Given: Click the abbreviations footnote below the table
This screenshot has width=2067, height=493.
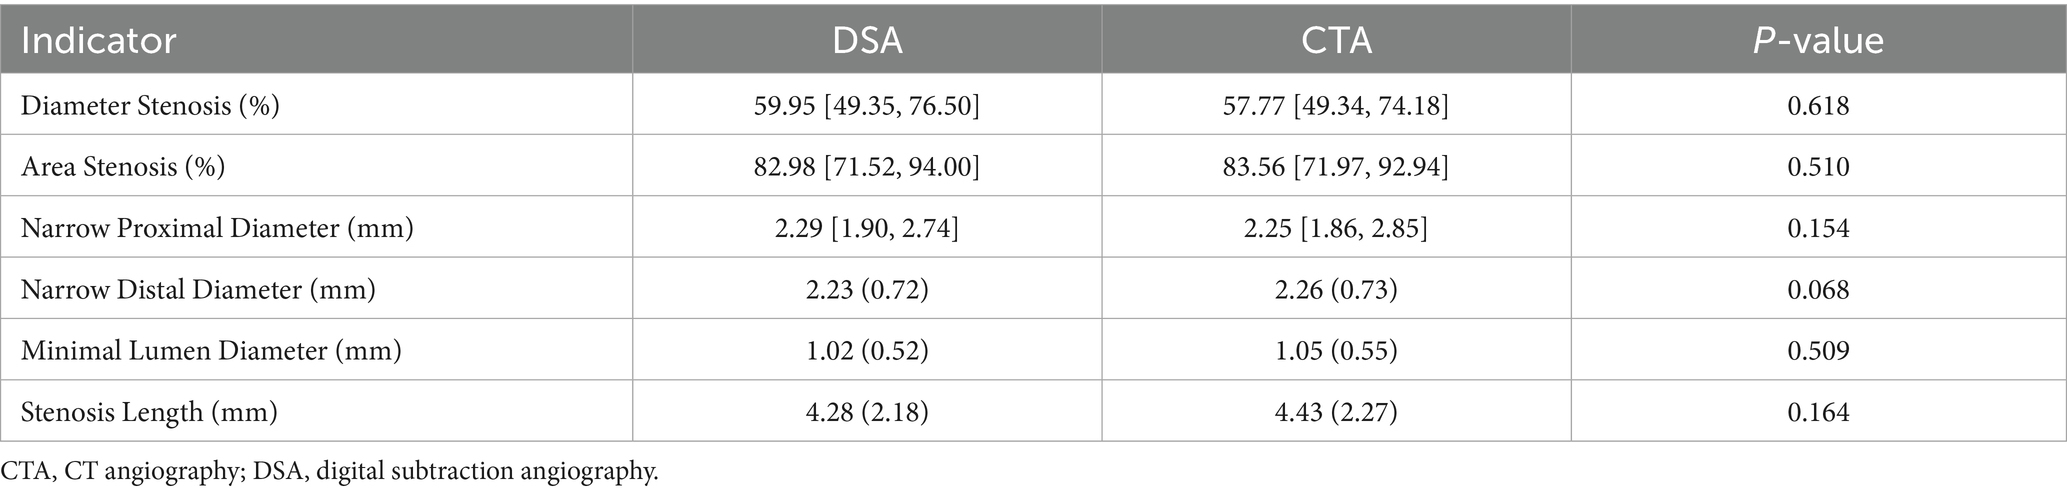Looking at the screenshot, I should tap(330, 471).
